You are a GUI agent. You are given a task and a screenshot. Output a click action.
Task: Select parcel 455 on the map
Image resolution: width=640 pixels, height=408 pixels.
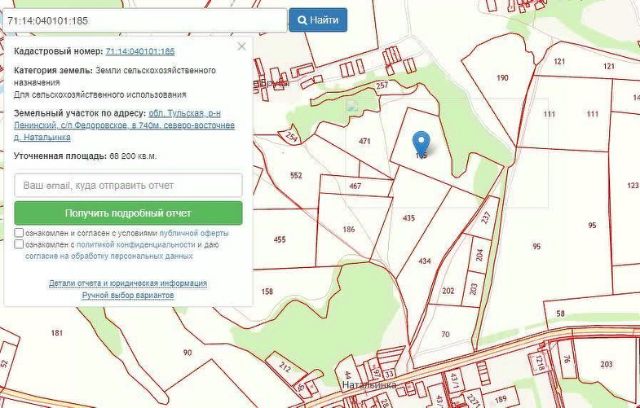pyautogui.click(x=280, y=239)
